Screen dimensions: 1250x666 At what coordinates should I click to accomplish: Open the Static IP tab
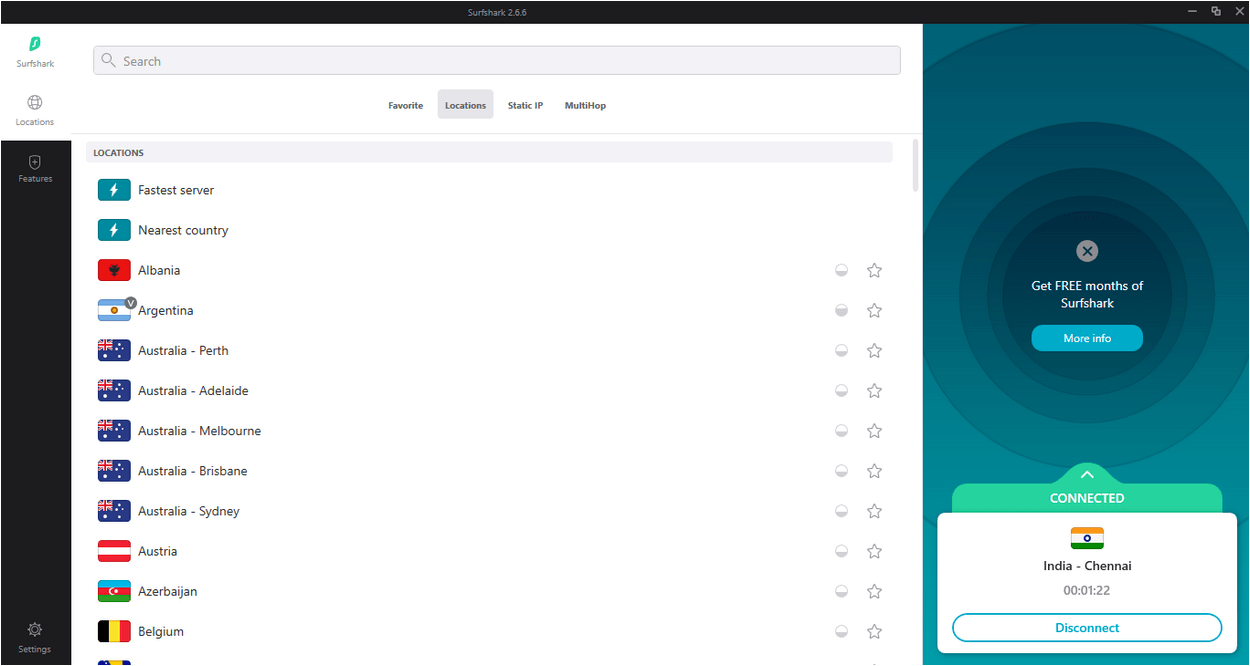(x=525, y=105)
